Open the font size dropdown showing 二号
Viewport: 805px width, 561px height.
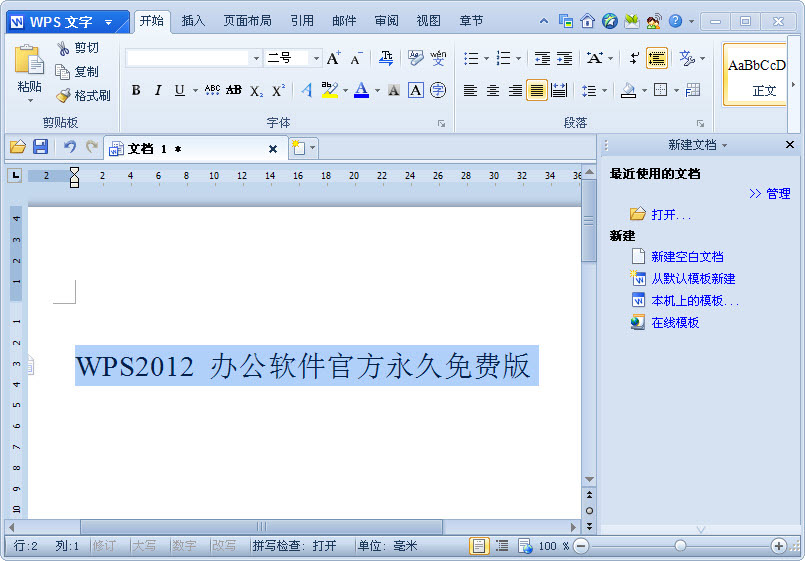316,59
